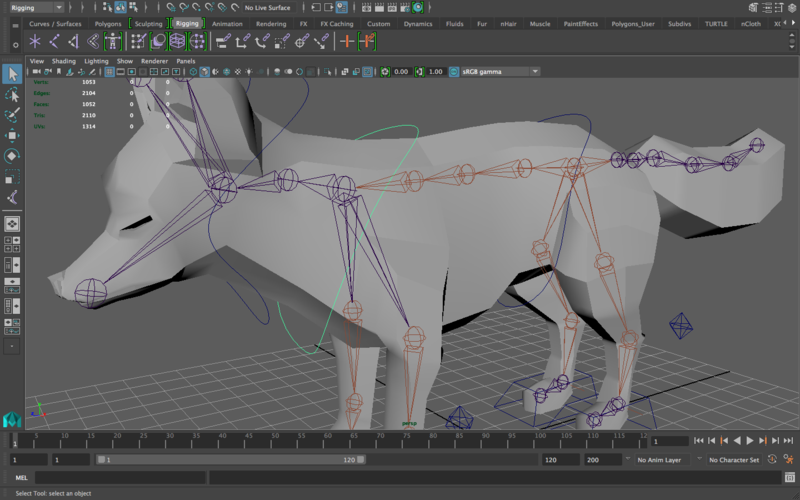Image resolution: width=800 pixels, height=500 pixels.
Task: Toggle the viewport grid display
Action: (x=109, y=72)
